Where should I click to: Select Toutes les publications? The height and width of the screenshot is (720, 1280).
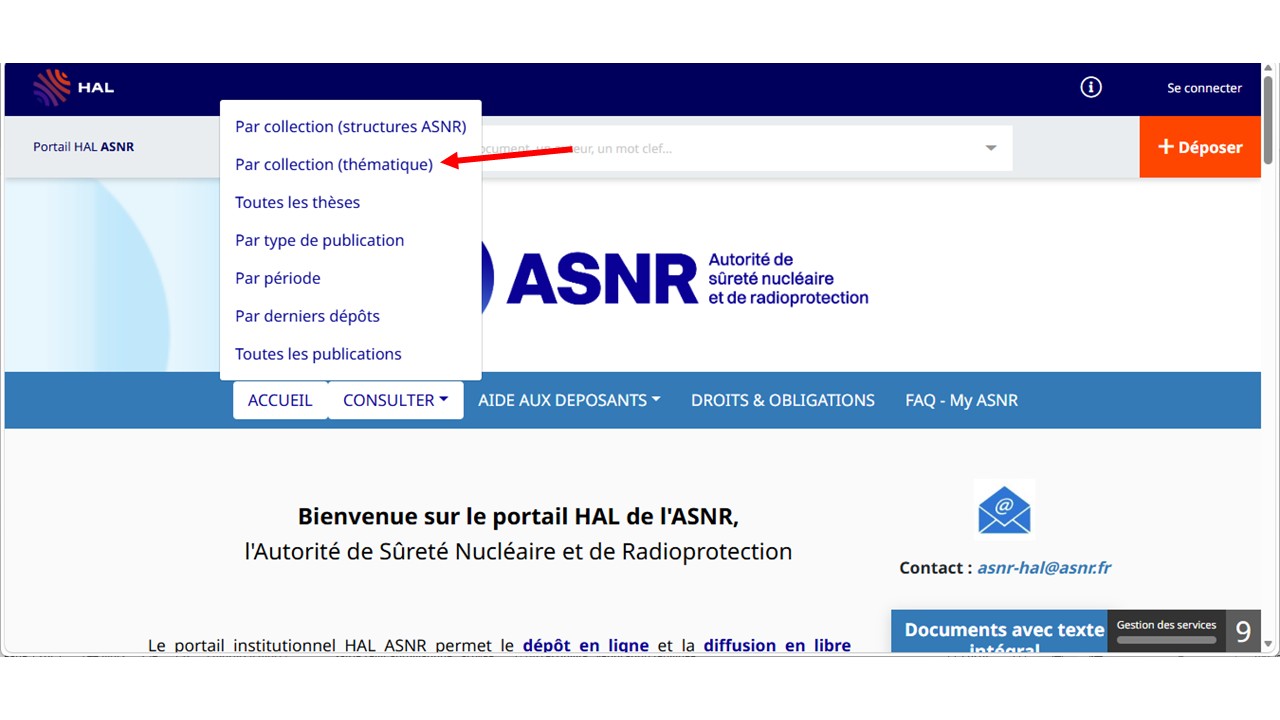tap(318, 355)
